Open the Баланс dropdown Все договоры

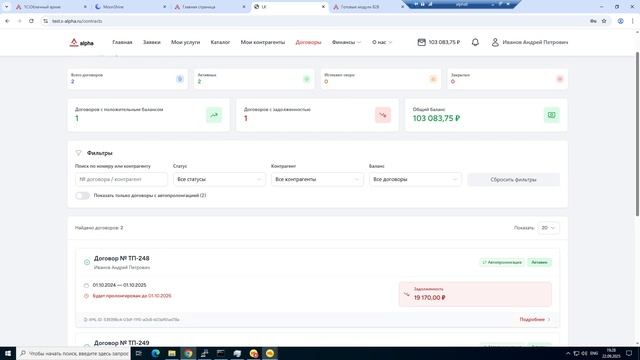(x=415, y=179)
